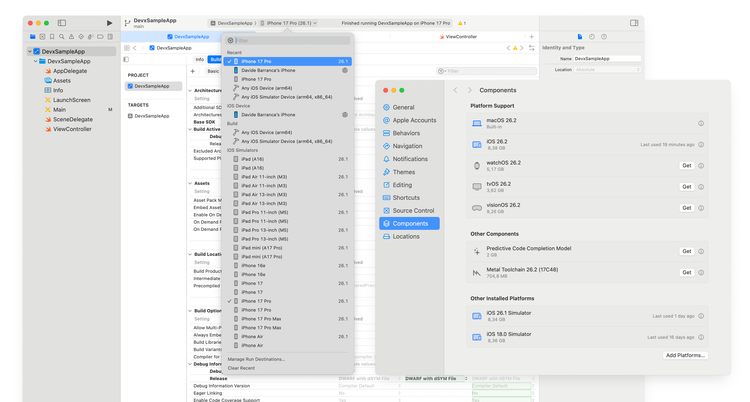This screenshot has width=750, height=402.
Task: Collapse the Architectures build settings section
Action: pyautogui.click(x=190, y=90)
